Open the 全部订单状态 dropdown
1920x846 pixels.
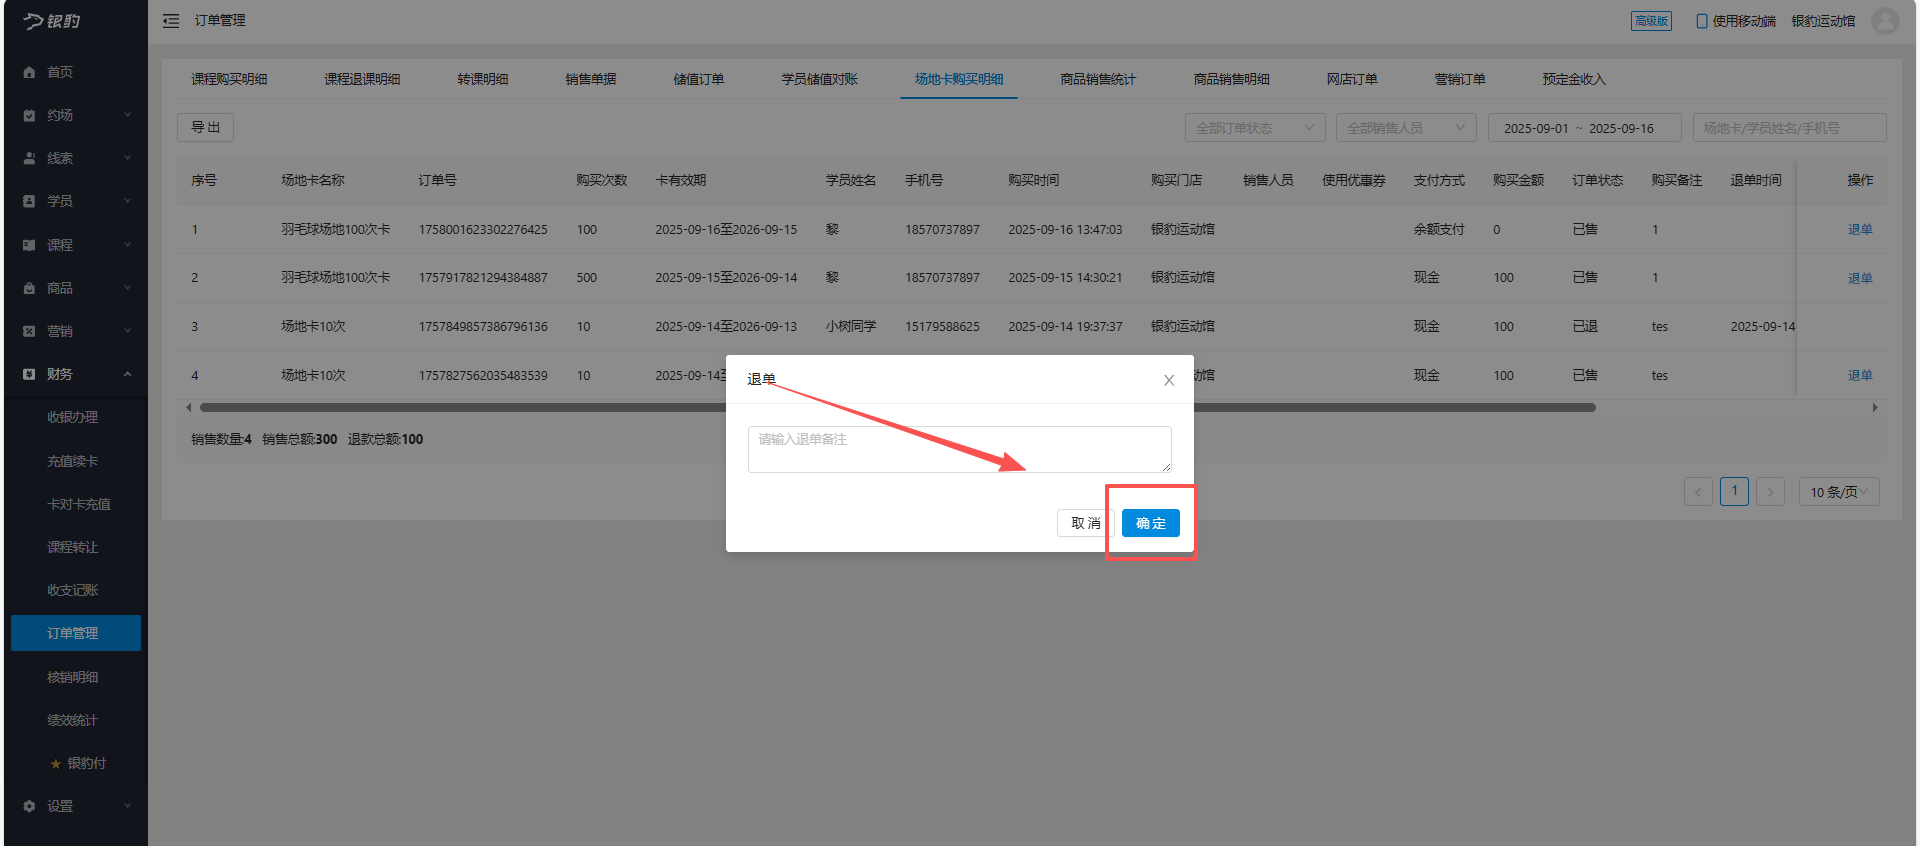coord(1254,128)
